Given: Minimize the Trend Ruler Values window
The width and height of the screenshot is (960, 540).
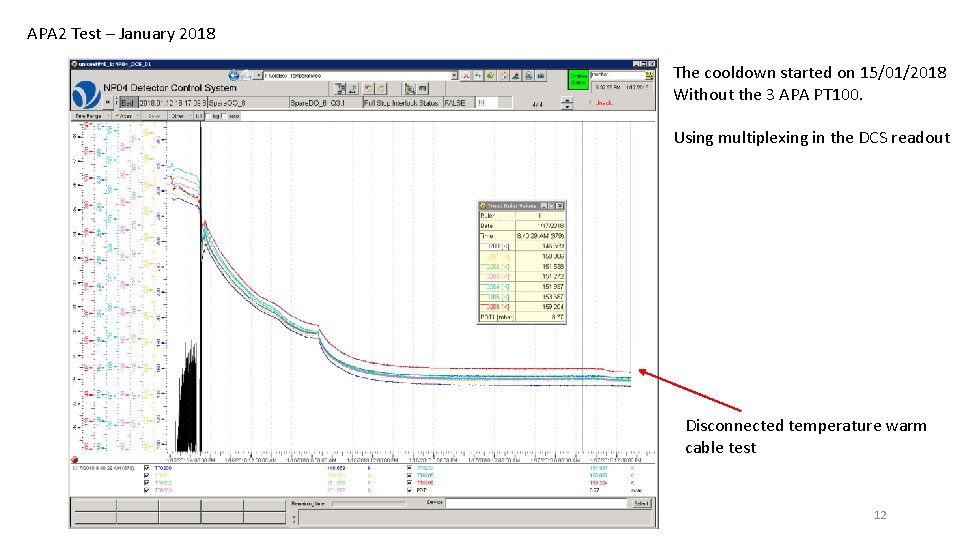Looking at the screenshot, I should click(x=544, y=206).
